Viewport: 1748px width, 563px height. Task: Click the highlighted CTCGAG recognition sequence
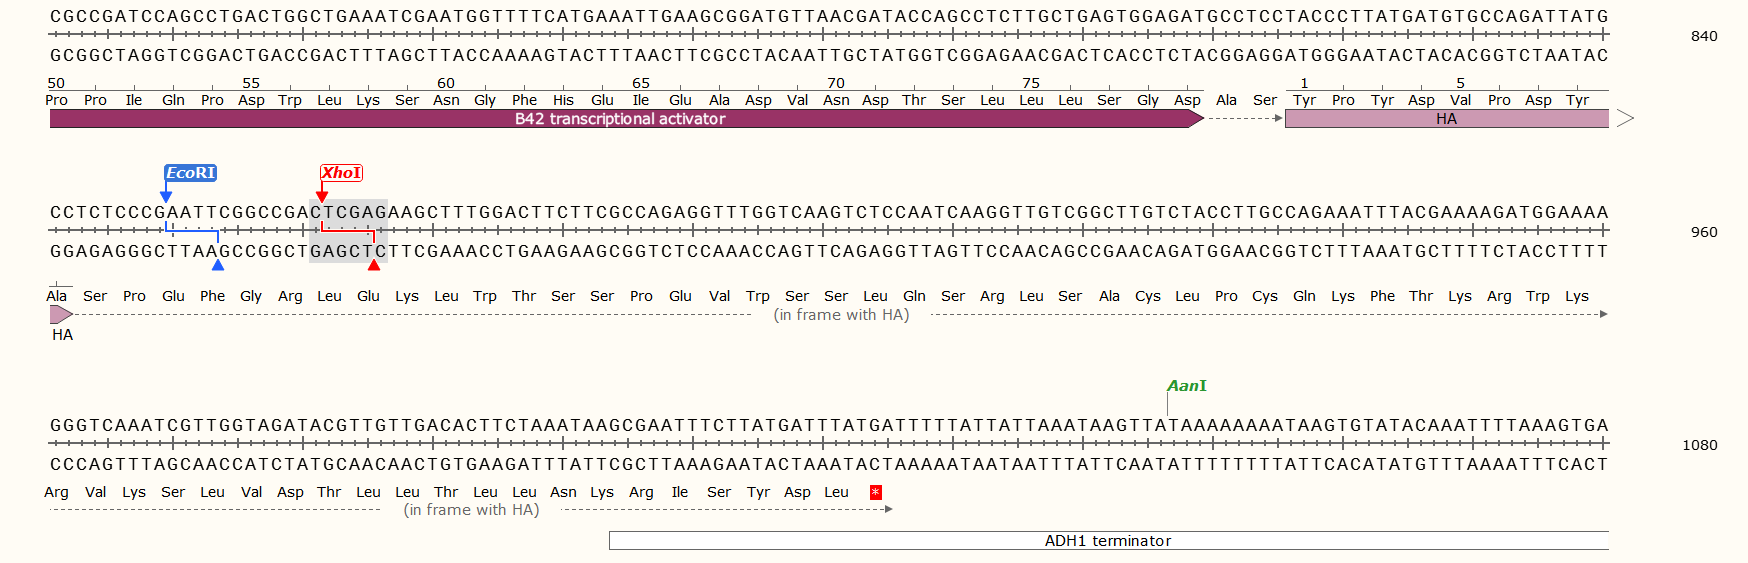pyautogui.click(x=348, y=213)
